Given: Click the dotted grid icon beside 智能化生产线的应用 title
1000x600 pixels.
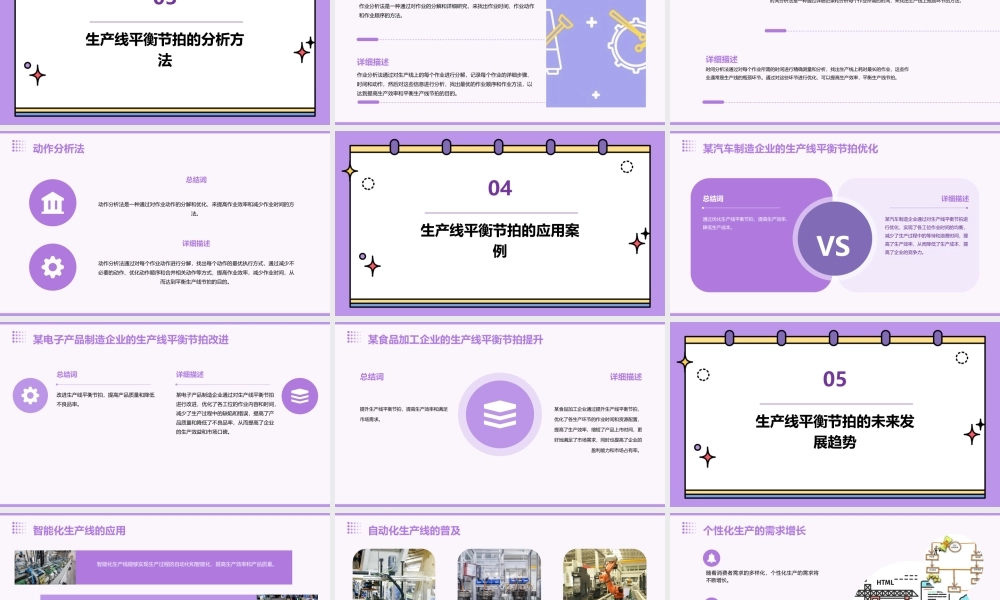Looking at the screenshot, I should coord(18,528).
